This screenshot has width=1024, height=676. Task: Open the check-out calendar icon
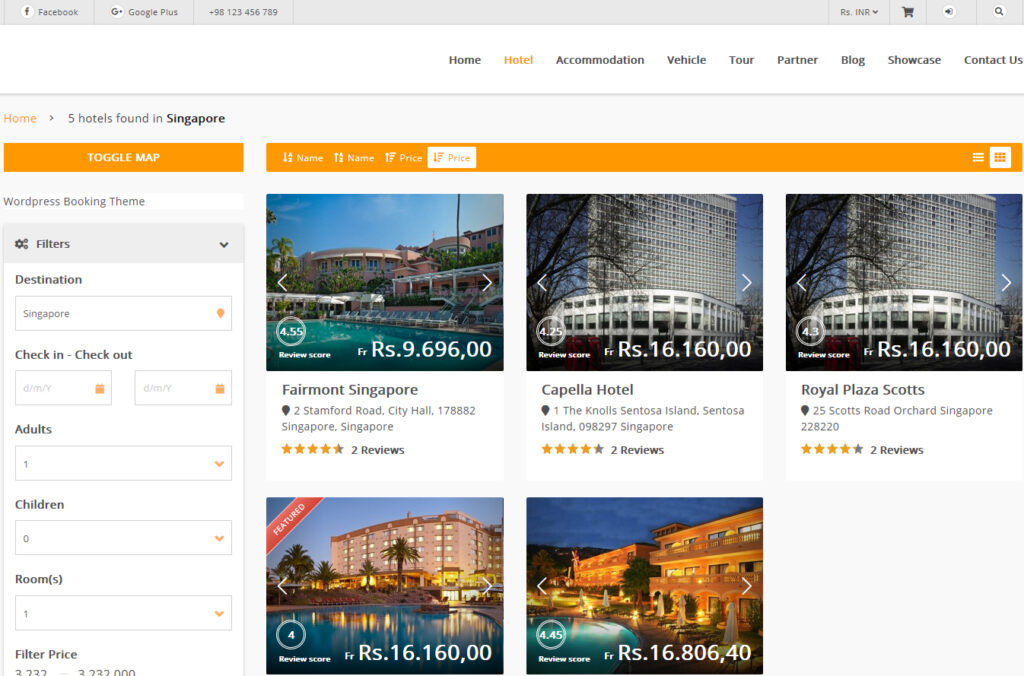[x=220, y=388]
